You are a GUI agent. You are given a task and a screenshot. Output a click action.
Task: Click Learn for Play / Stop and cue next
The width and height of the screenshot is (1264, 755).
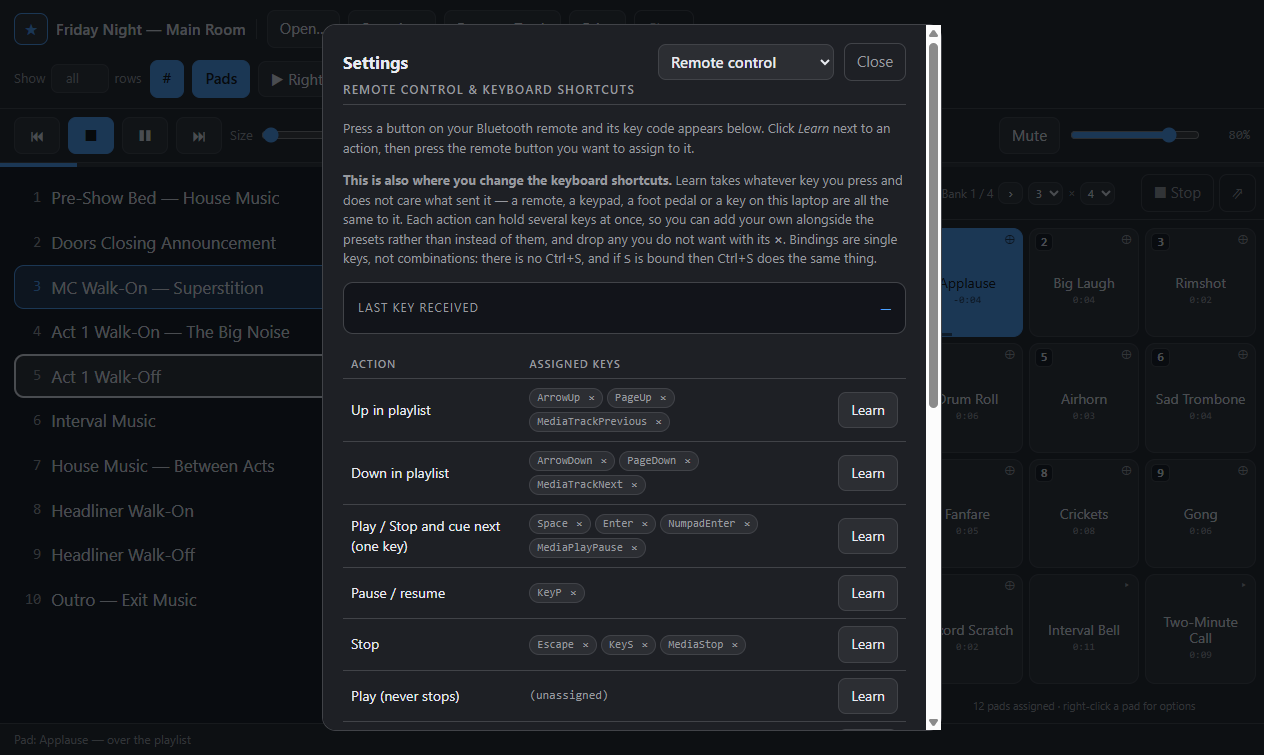tap(868, 536)
